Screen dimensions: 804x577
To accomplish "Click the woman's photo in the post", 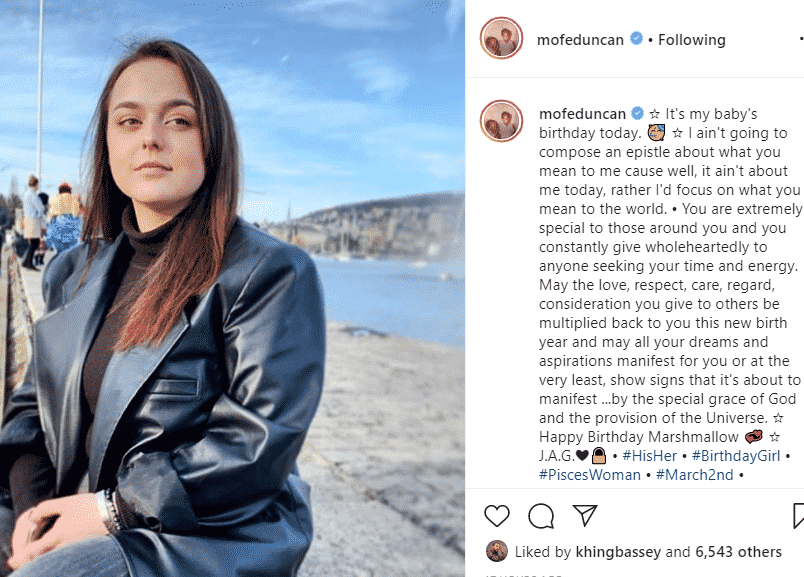I will point(232,288).
